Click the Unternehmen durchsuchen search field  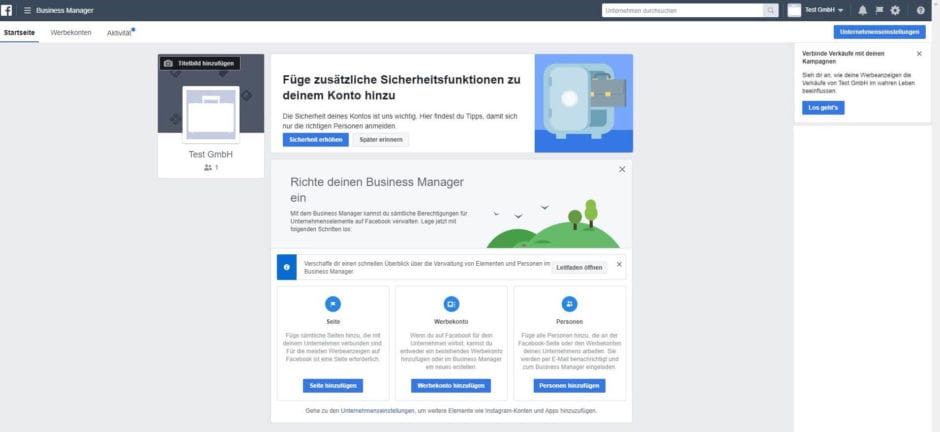tap(682, 10)
